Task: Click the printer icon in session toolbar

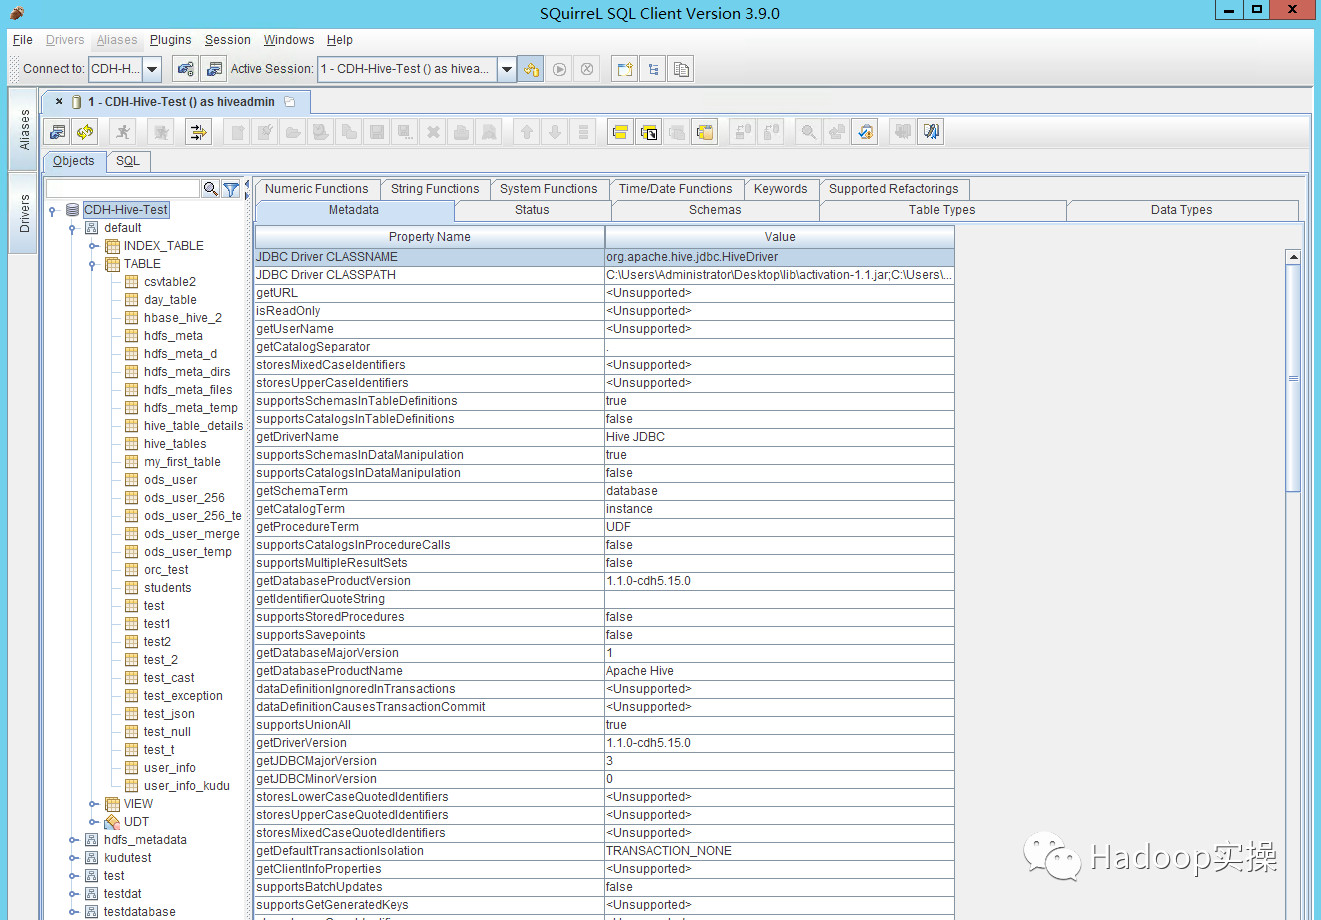Action: 461,132
